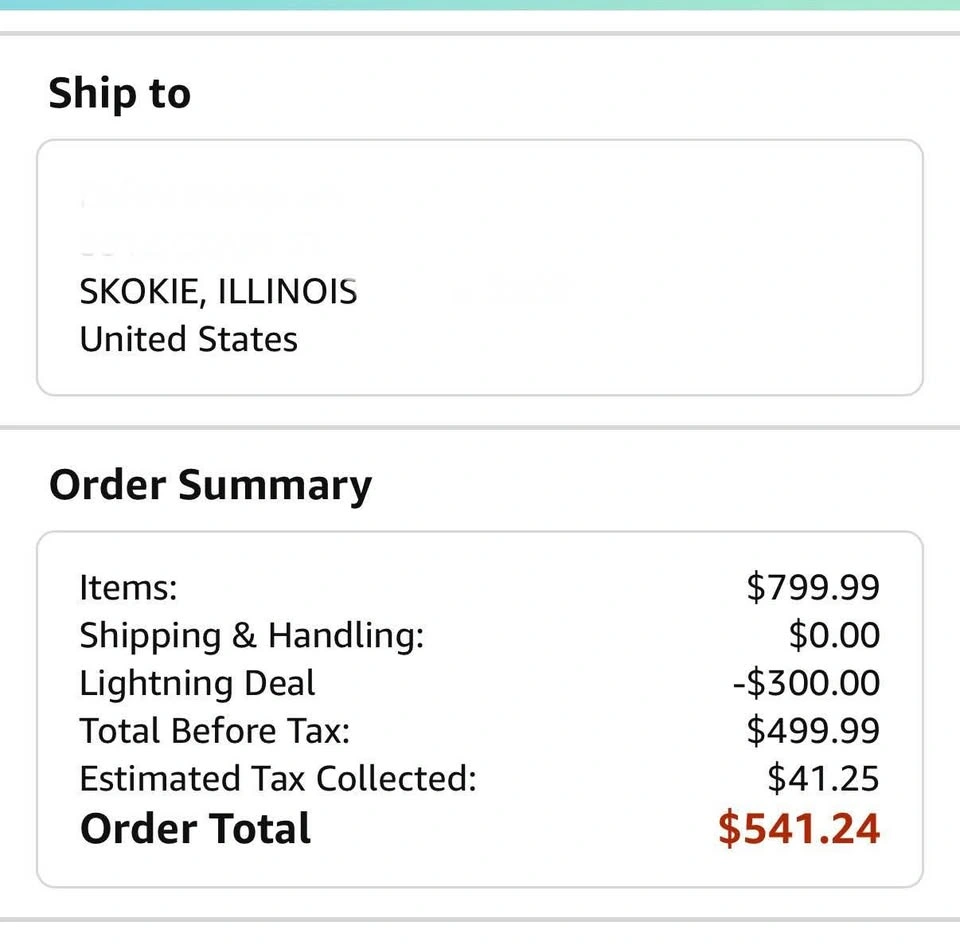
Task: Click the red $541.24 order total
Action: pyautogui.click(x=798, y=830)
